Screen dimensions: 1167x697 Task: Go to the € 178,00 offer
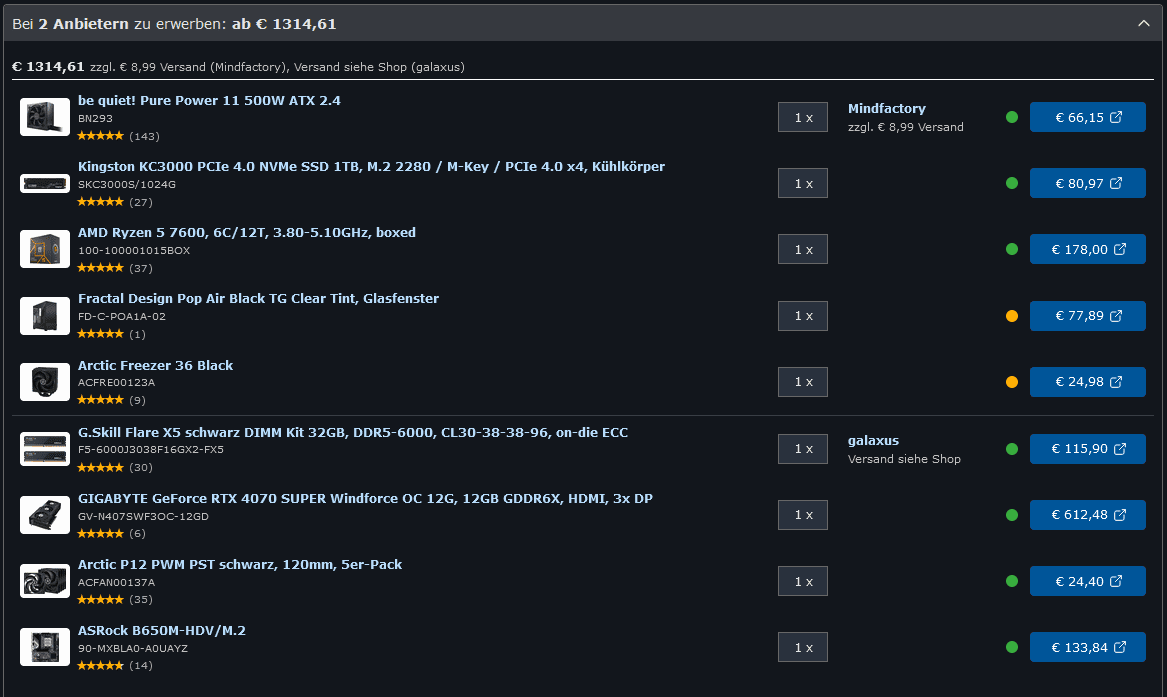1087,249
